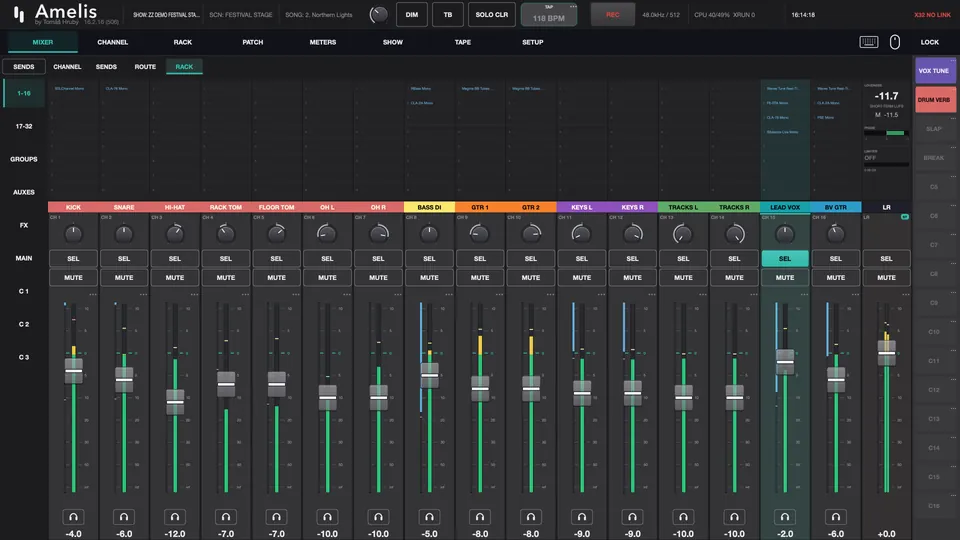Screen dimensions: 960x540
Task: Solo-listen the FLOOR TOM channel headphone icon
Action: click(277, 517)
